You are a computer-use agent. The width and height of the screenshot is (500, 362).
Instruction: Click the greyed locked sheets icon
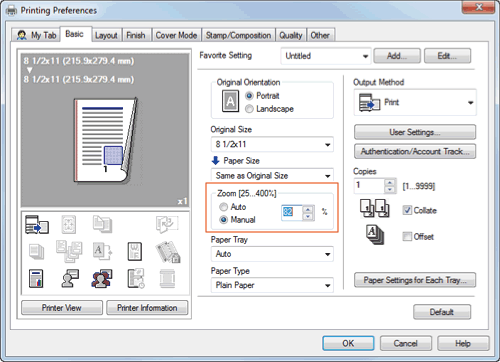tap(168, 252)
